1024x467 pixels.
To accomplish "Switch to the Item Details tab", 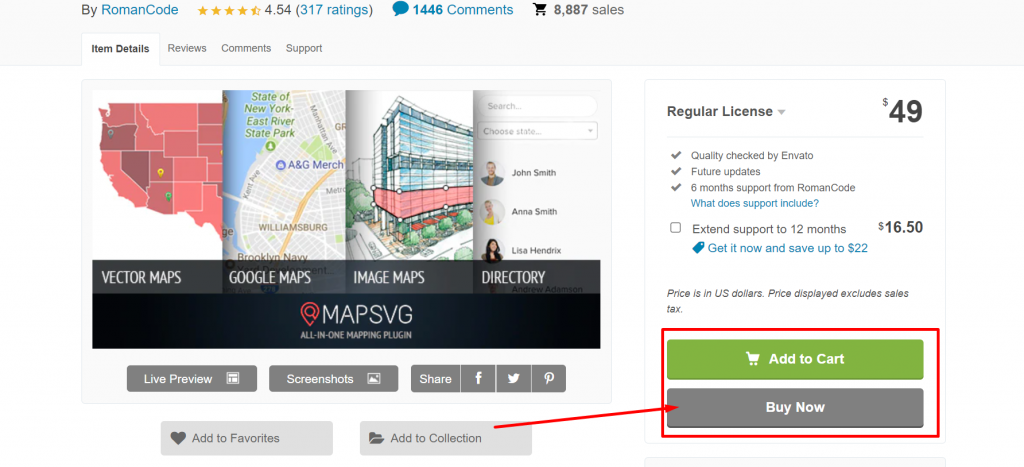I will [120, 49].
